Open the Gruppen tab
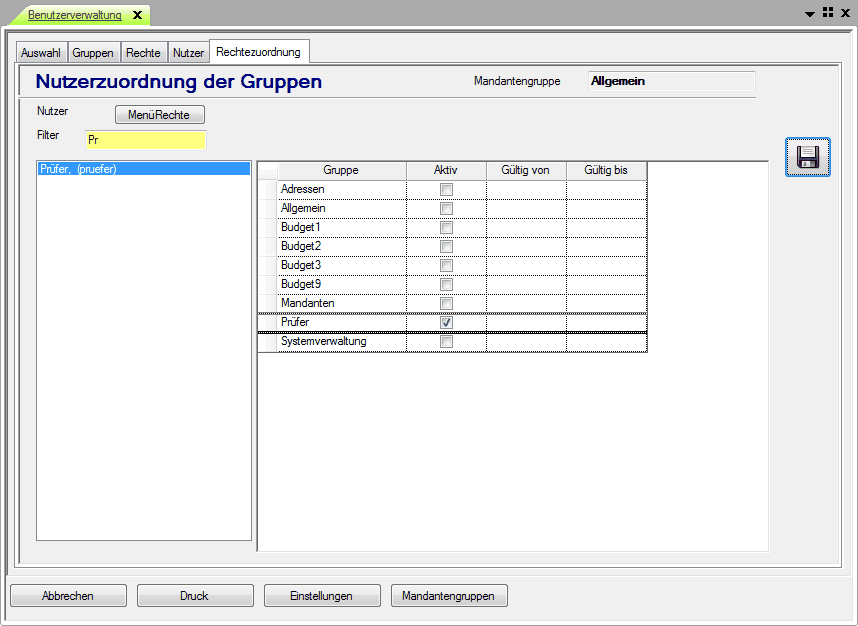The width and height of the screenshot is (858, 626). tap(93, 52)
